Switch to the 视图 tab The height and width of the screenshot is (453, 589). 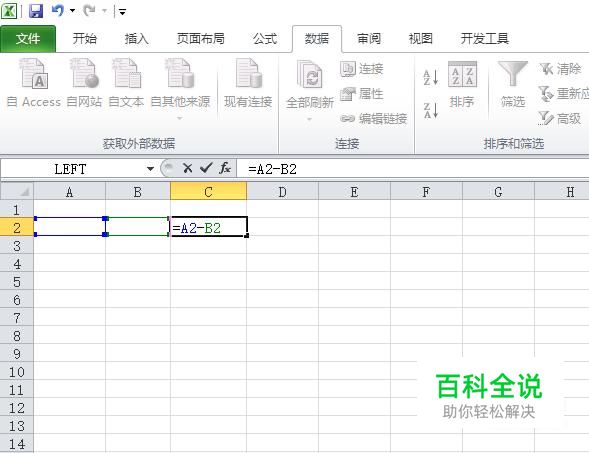421,39
